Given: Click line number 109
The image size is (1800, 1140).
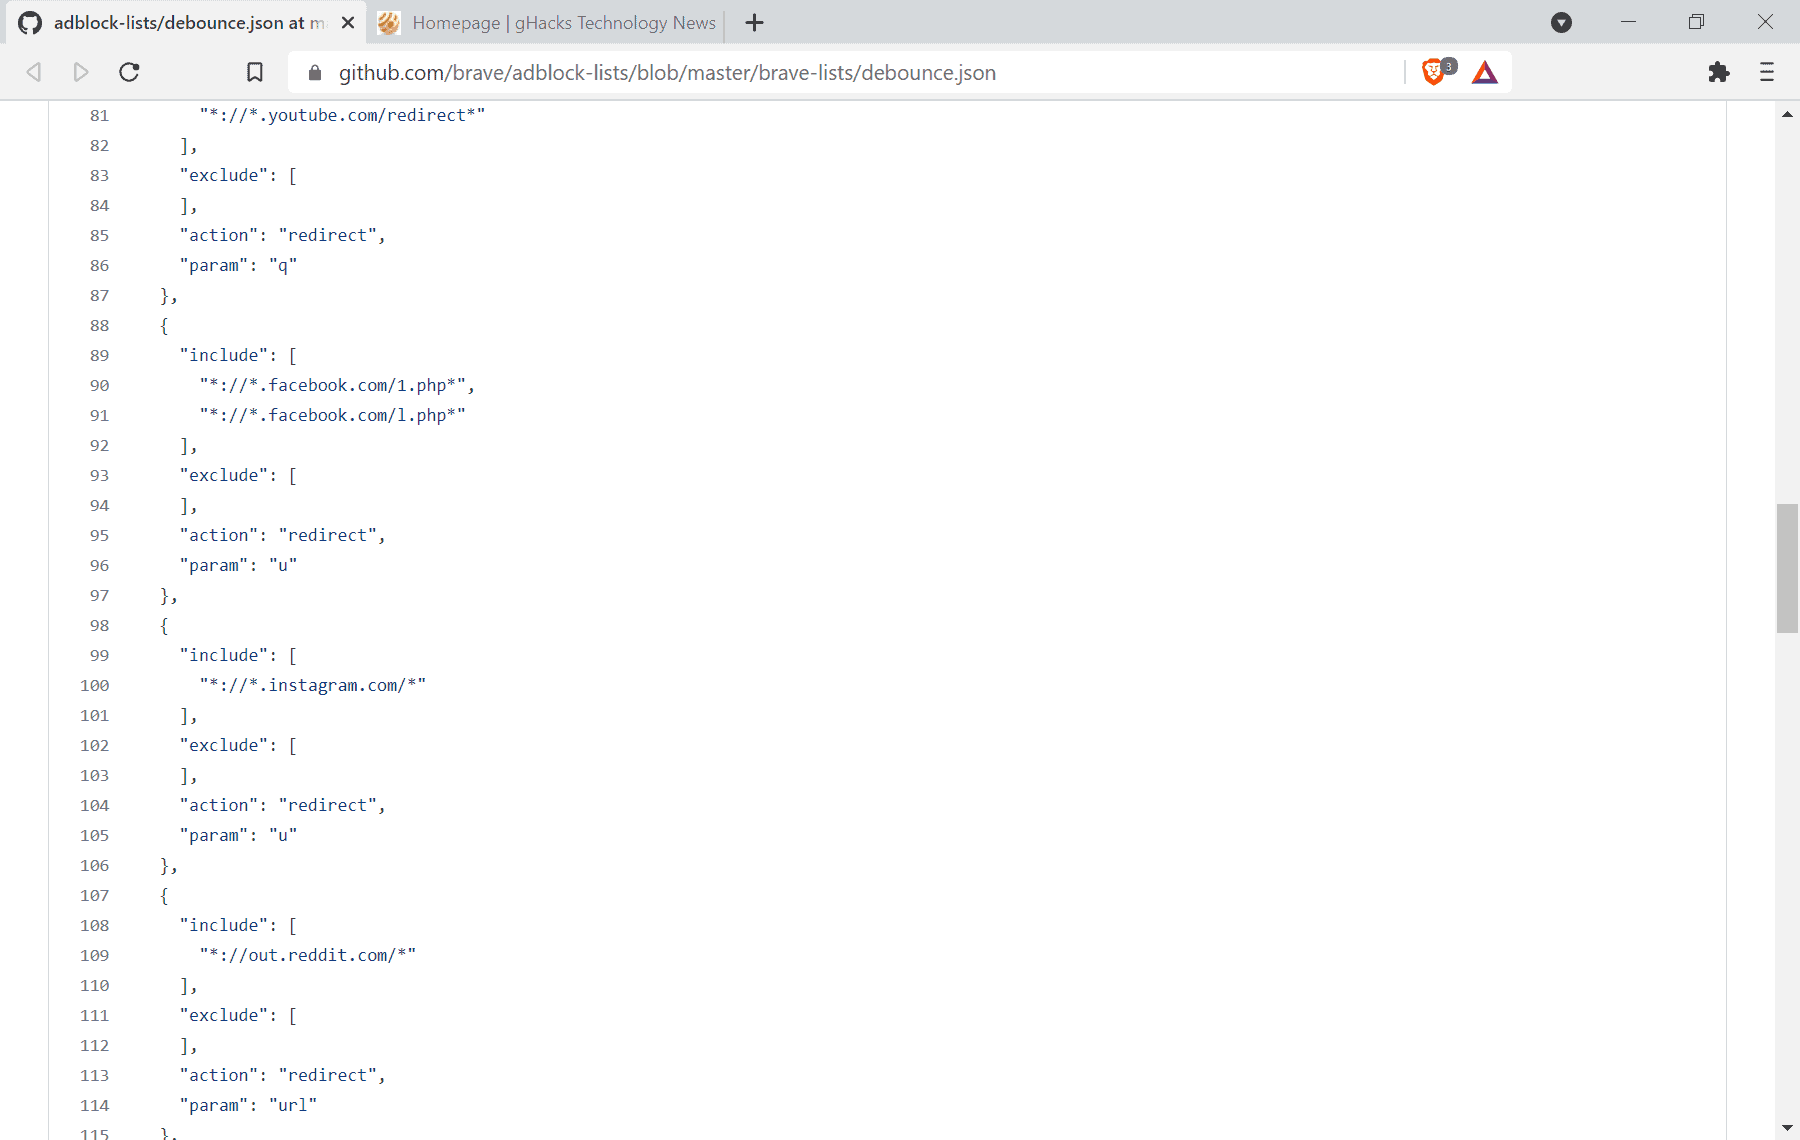Looking at the screenshot, I should coord(95,955).
